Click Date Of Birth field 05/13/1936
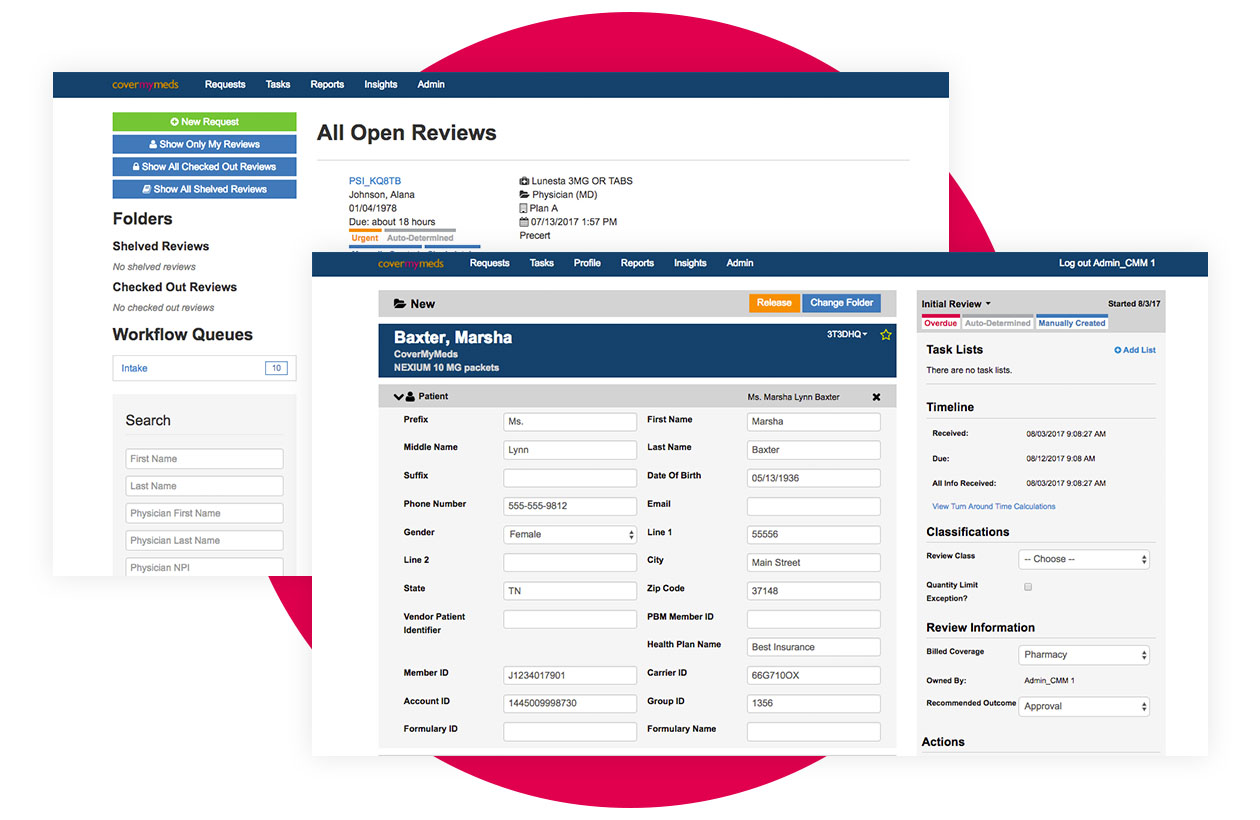 pyautogui.click(x=814, y=478)
